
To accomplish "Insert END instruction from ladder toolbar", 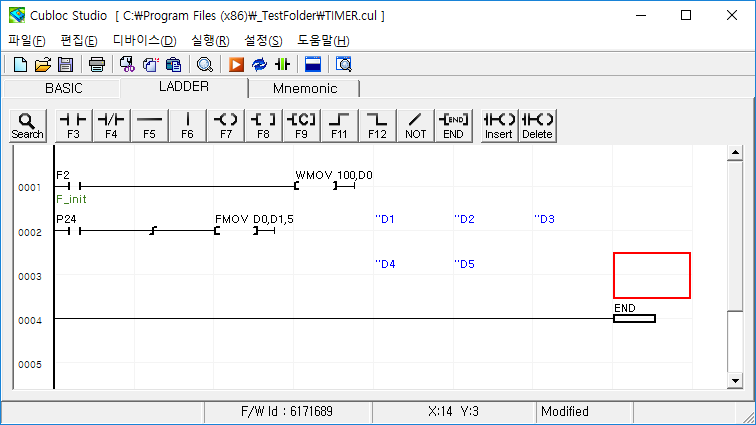I will pos(453,124).
